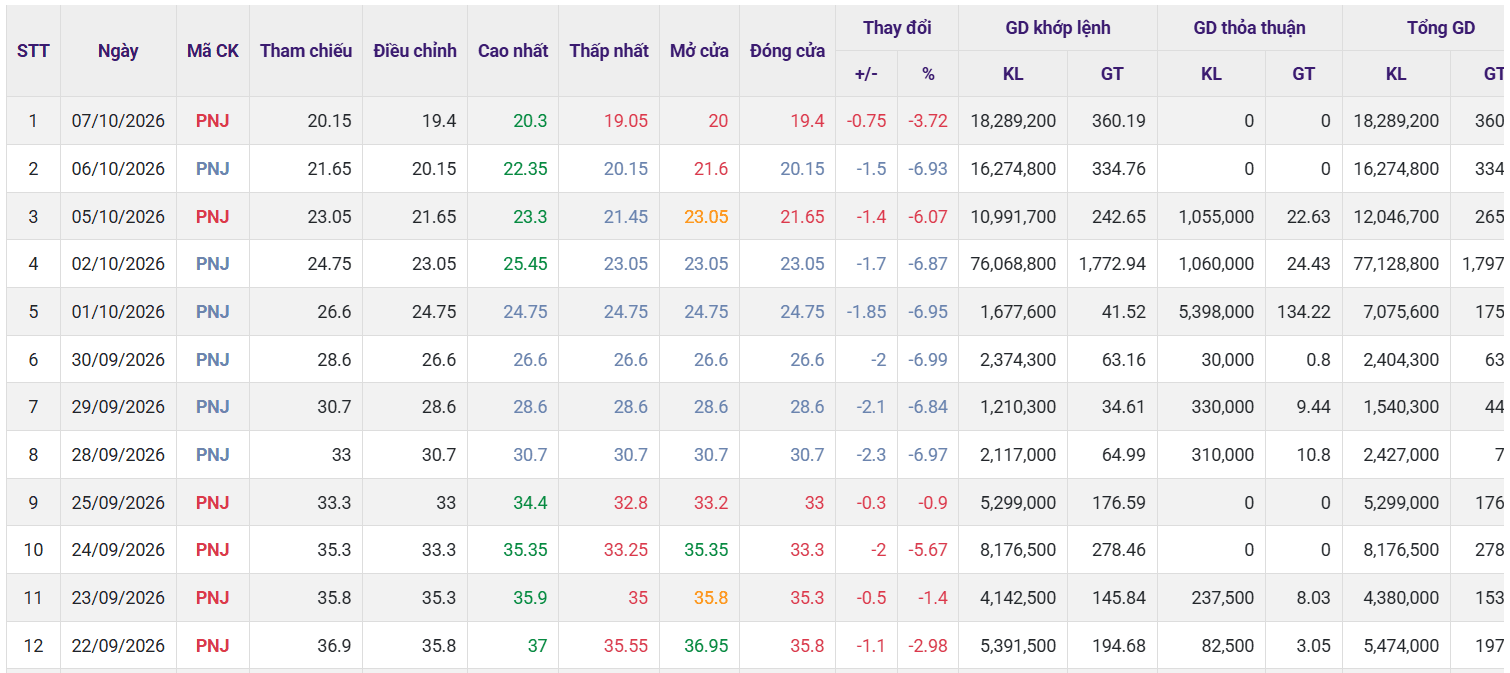Click the "Tham chiếu" column header
Image resolution: width=1510 pixels, height=673 pixels.
tap(306, 51)
